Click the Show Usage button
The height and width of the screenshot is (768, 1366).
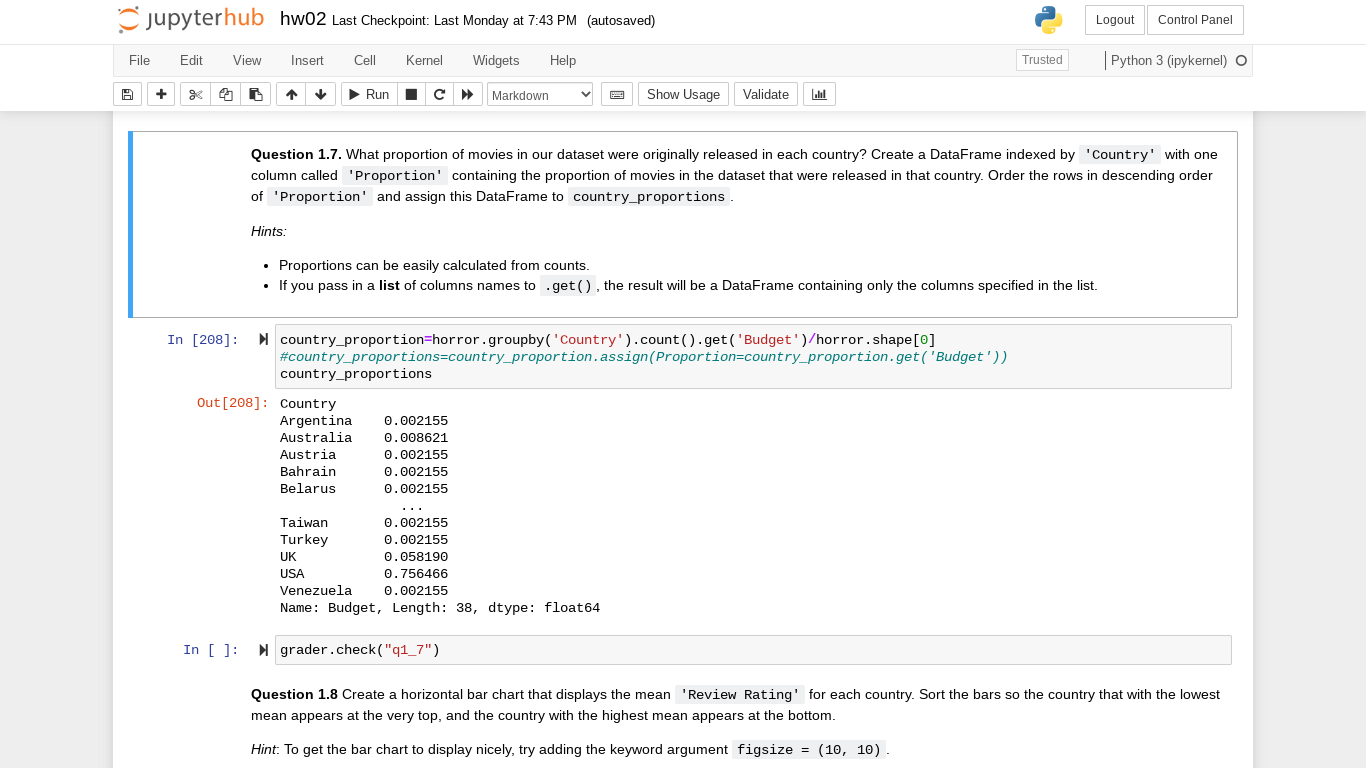tap(683, 94)
